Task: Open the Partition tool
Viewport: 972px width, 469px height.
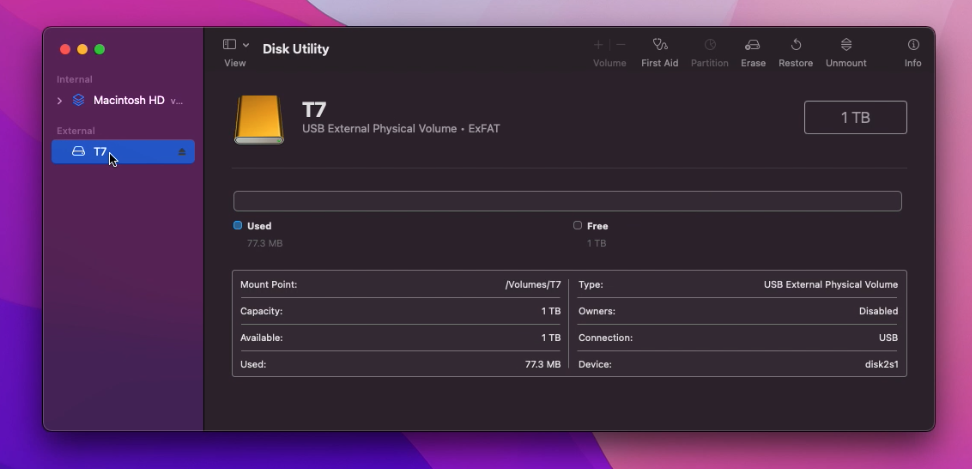Action: pos(710,53)
